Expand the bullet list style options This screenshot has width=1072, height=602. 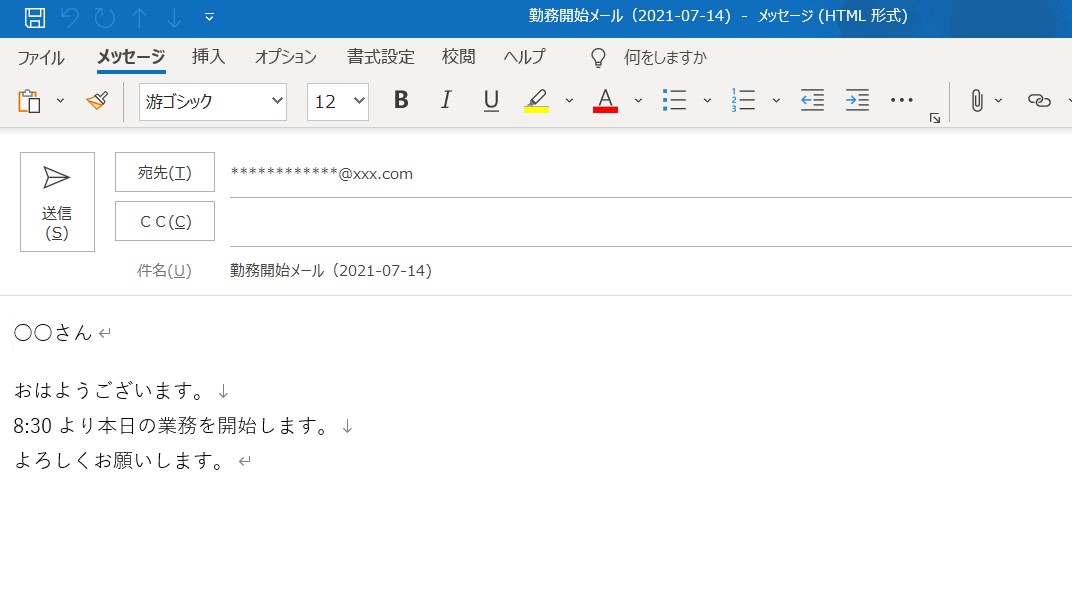pos(707,100)
